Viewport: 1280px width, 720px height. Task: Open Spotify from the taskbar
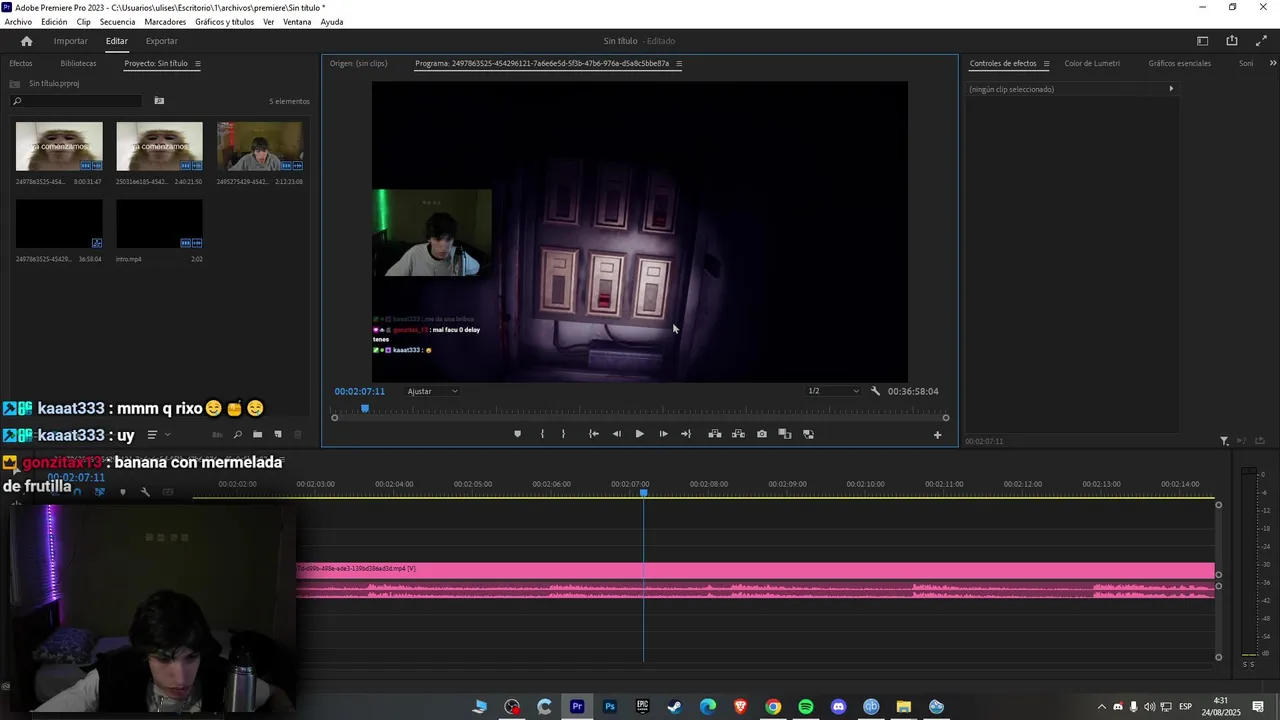[806, 707]
